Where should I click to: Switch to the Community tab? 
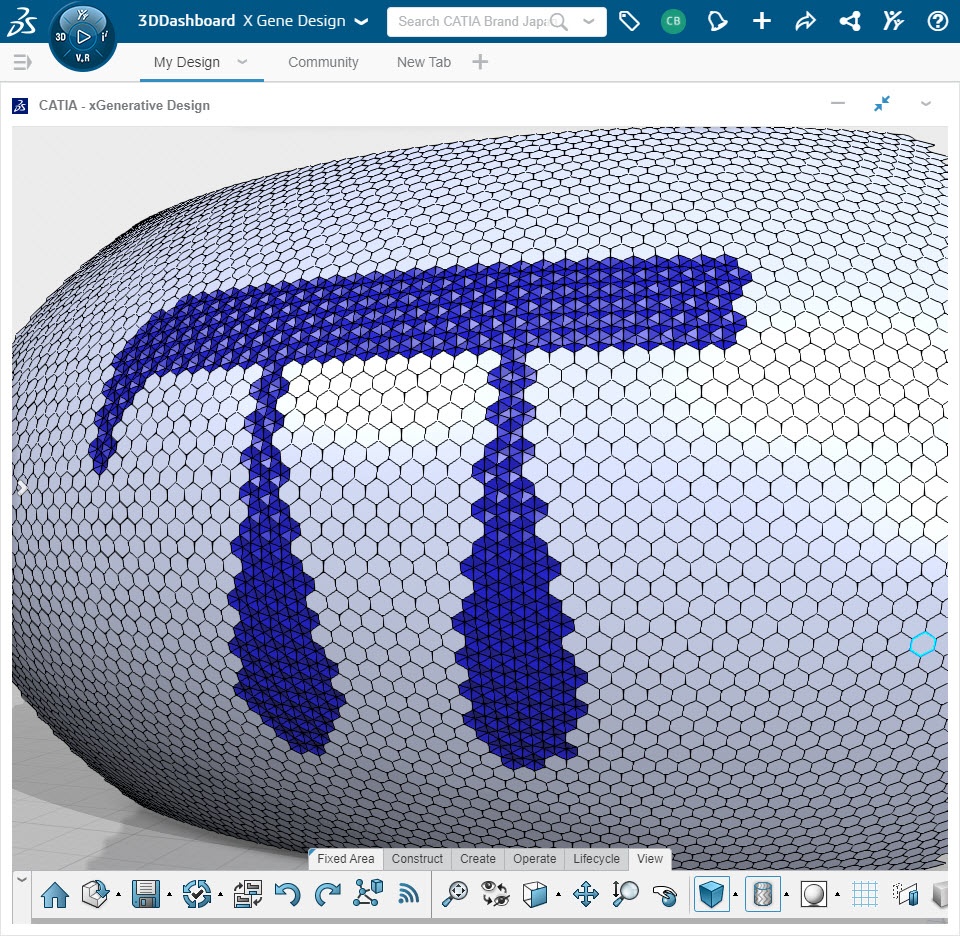[323, 62]
